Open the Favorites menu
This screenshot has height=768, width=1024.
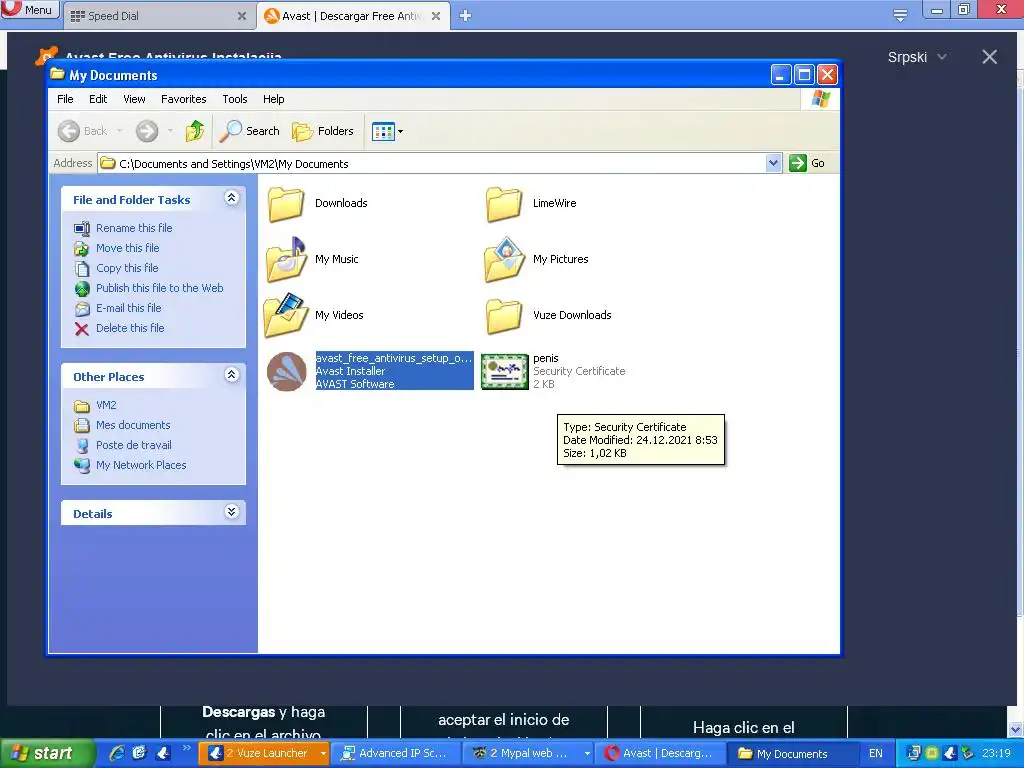pyautogui.click(x=184, y=99)
